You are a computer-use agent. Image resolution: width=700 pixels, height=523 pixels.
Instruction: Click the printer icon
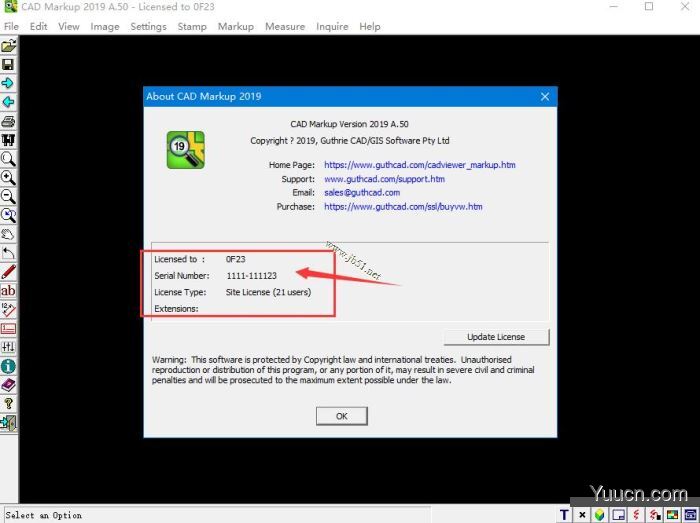[8, 121]
